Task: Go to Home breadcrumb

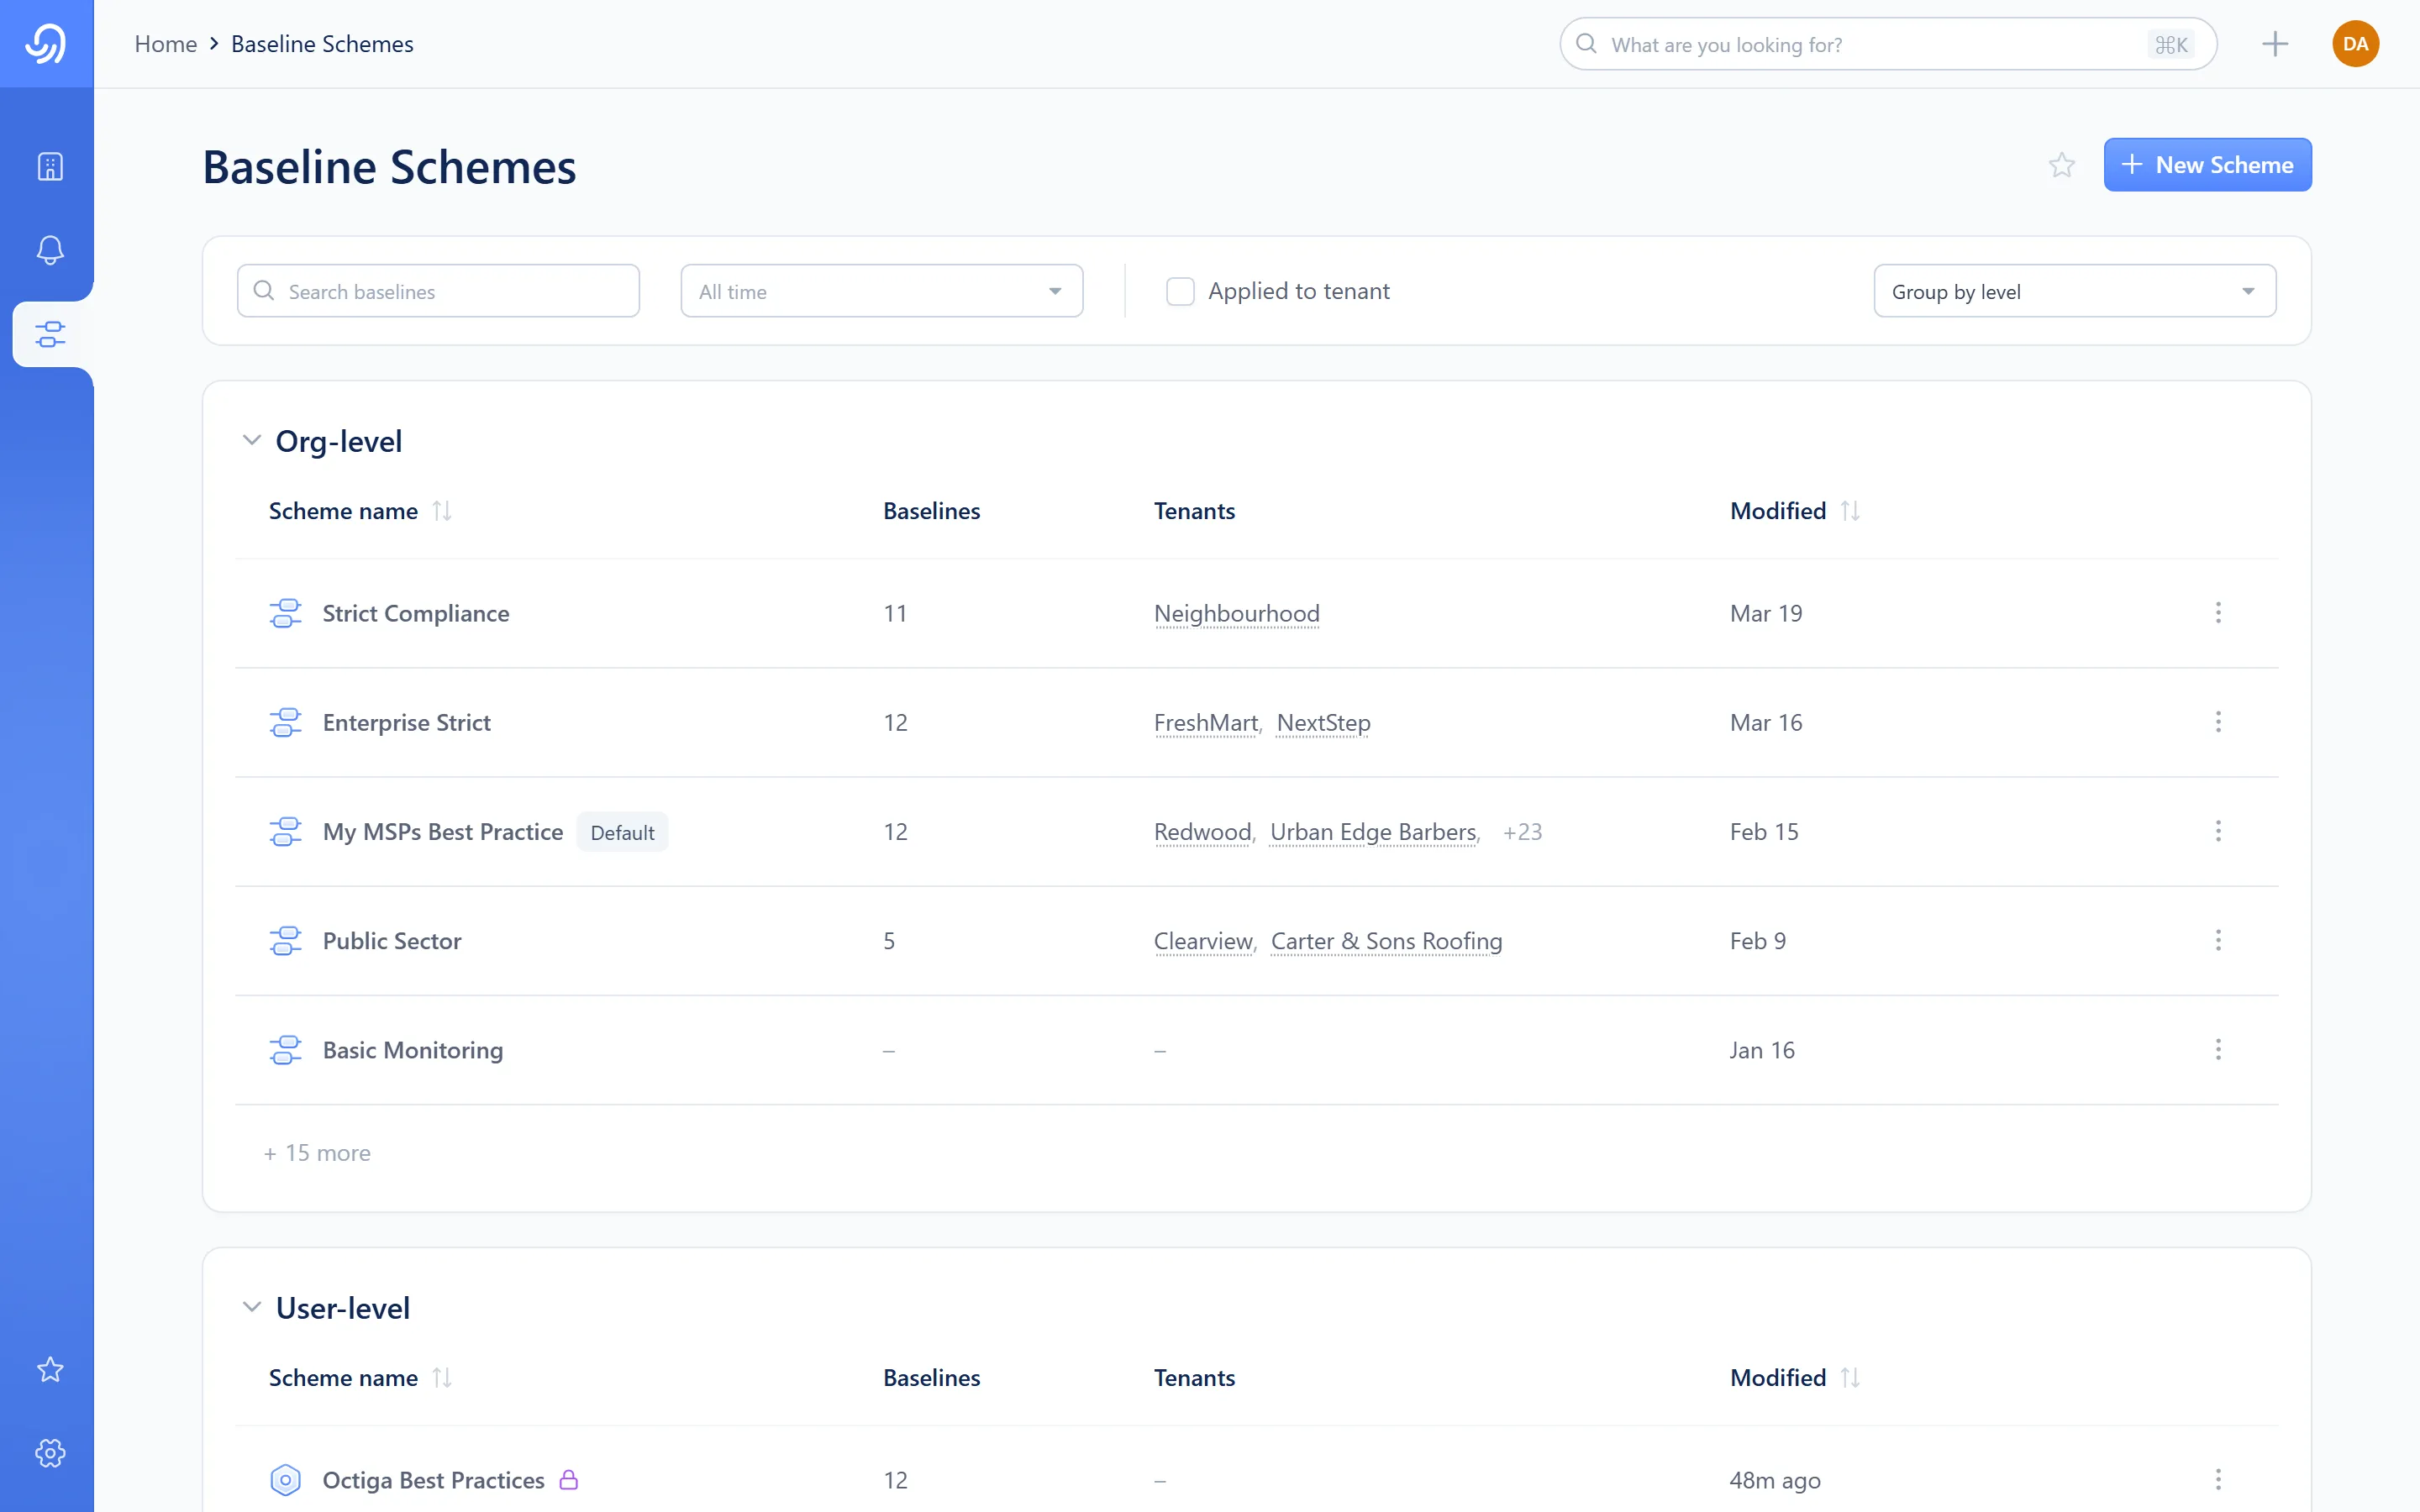Action: [x=166, y=44]
